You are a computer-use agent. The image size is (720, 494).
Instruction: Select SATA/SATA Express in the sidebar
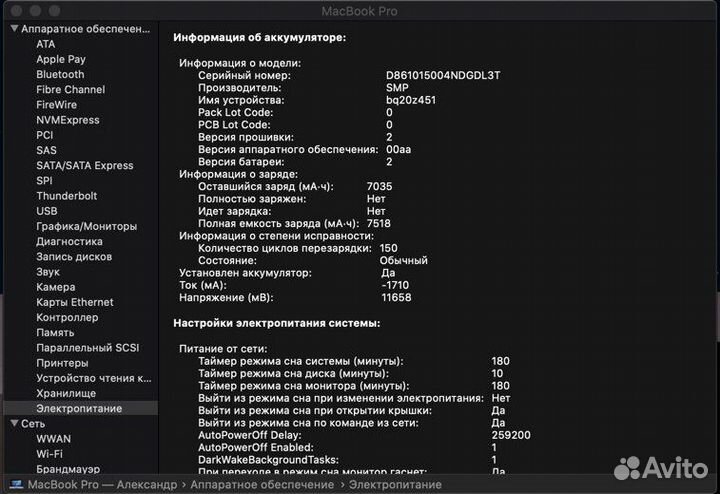coord(85,165)
